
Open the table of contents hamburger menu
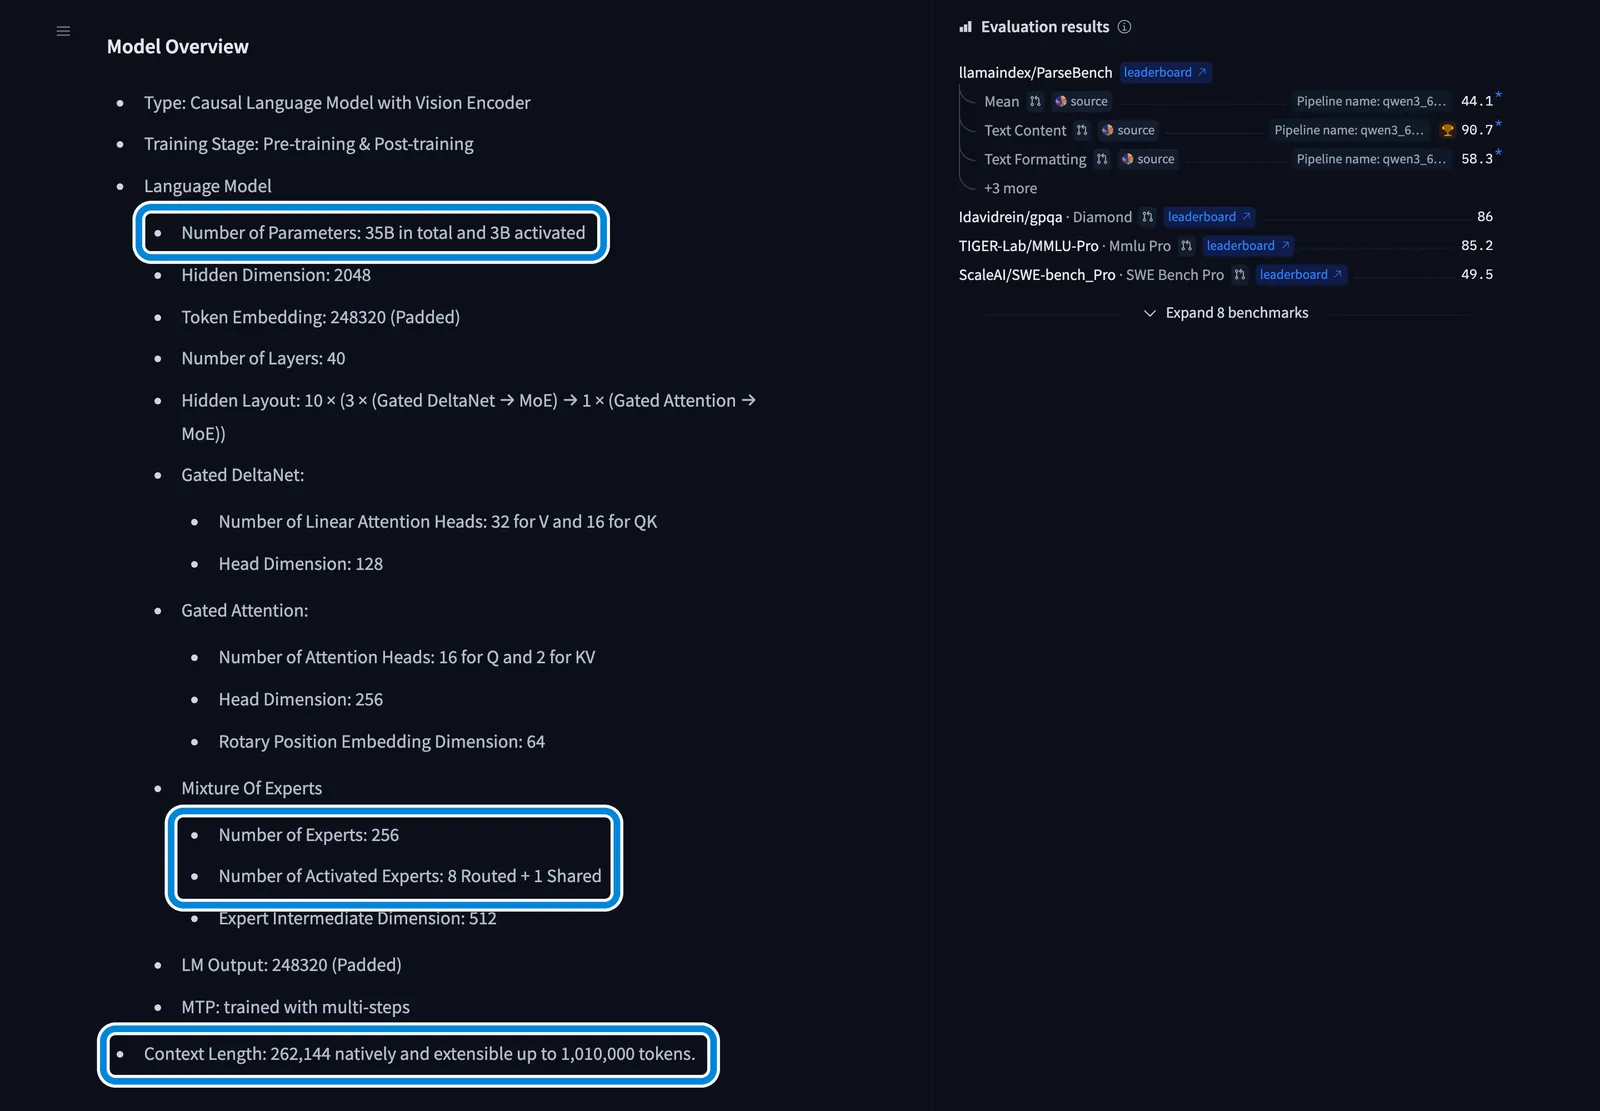click(x=63, y=31)
